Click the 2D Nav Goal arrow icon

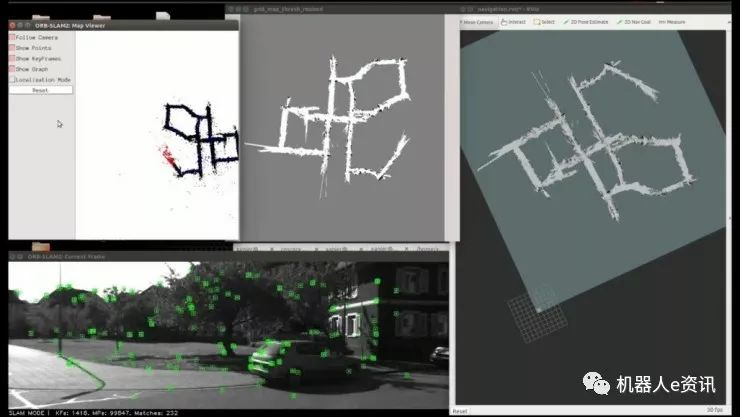[x=620, y=22]
